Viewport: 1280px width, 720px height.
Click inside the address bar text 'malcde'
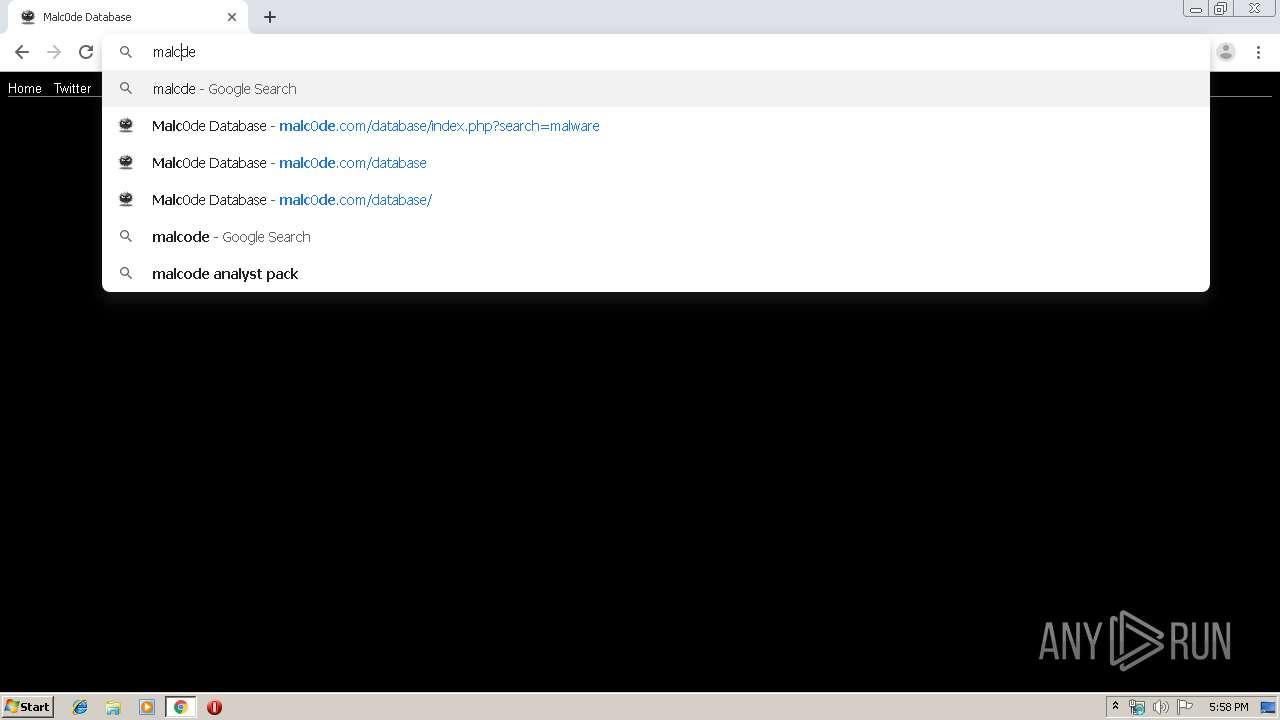pyautogui.click(x=174, y=52)
